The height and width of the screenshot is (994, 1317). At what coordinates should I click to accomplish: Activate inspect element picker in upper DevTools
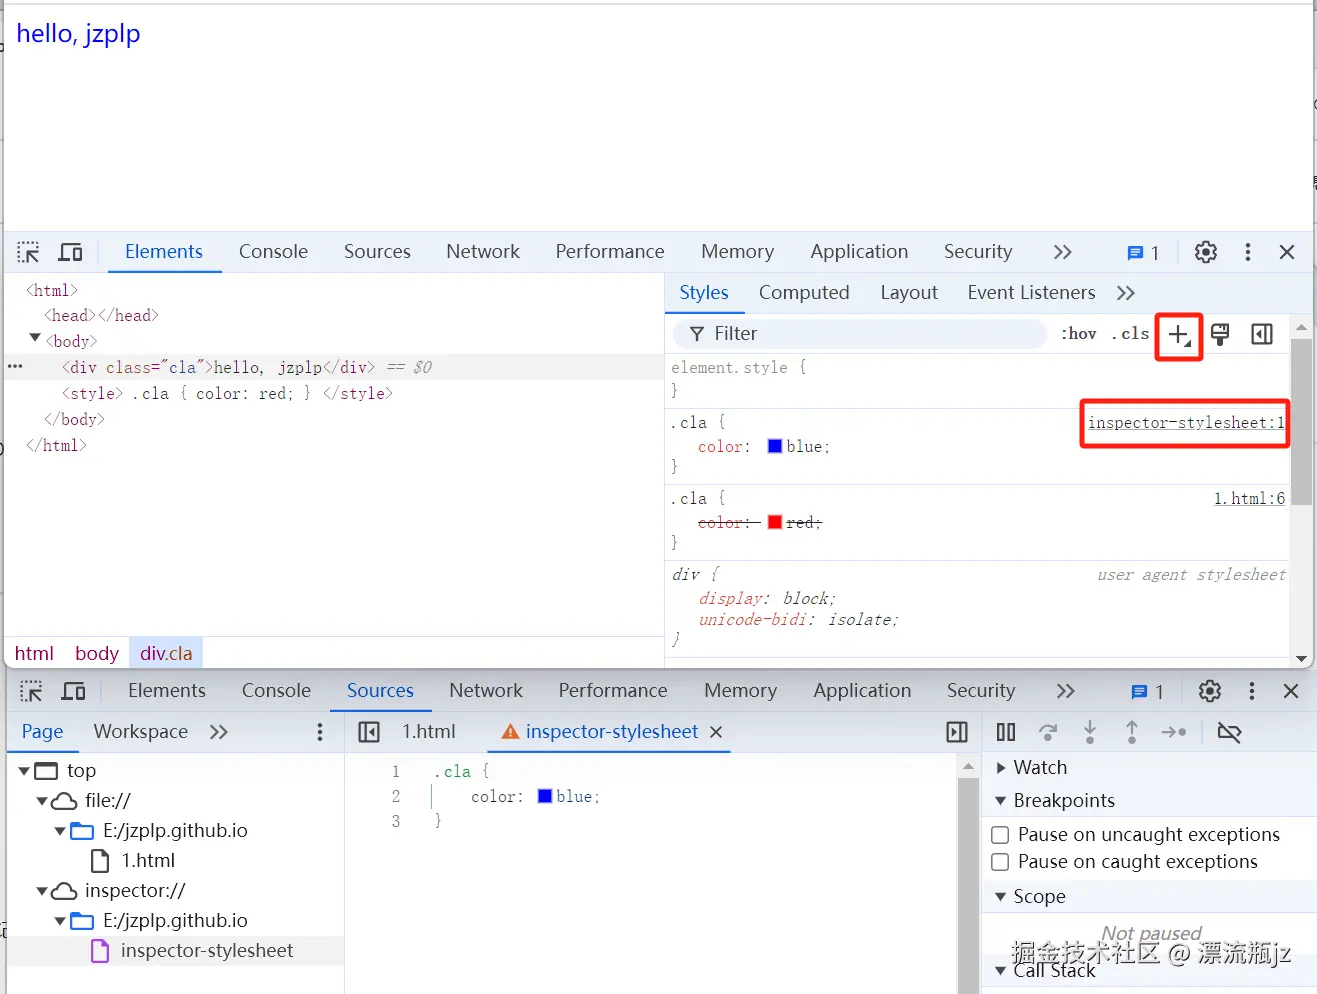pos(29,252)
